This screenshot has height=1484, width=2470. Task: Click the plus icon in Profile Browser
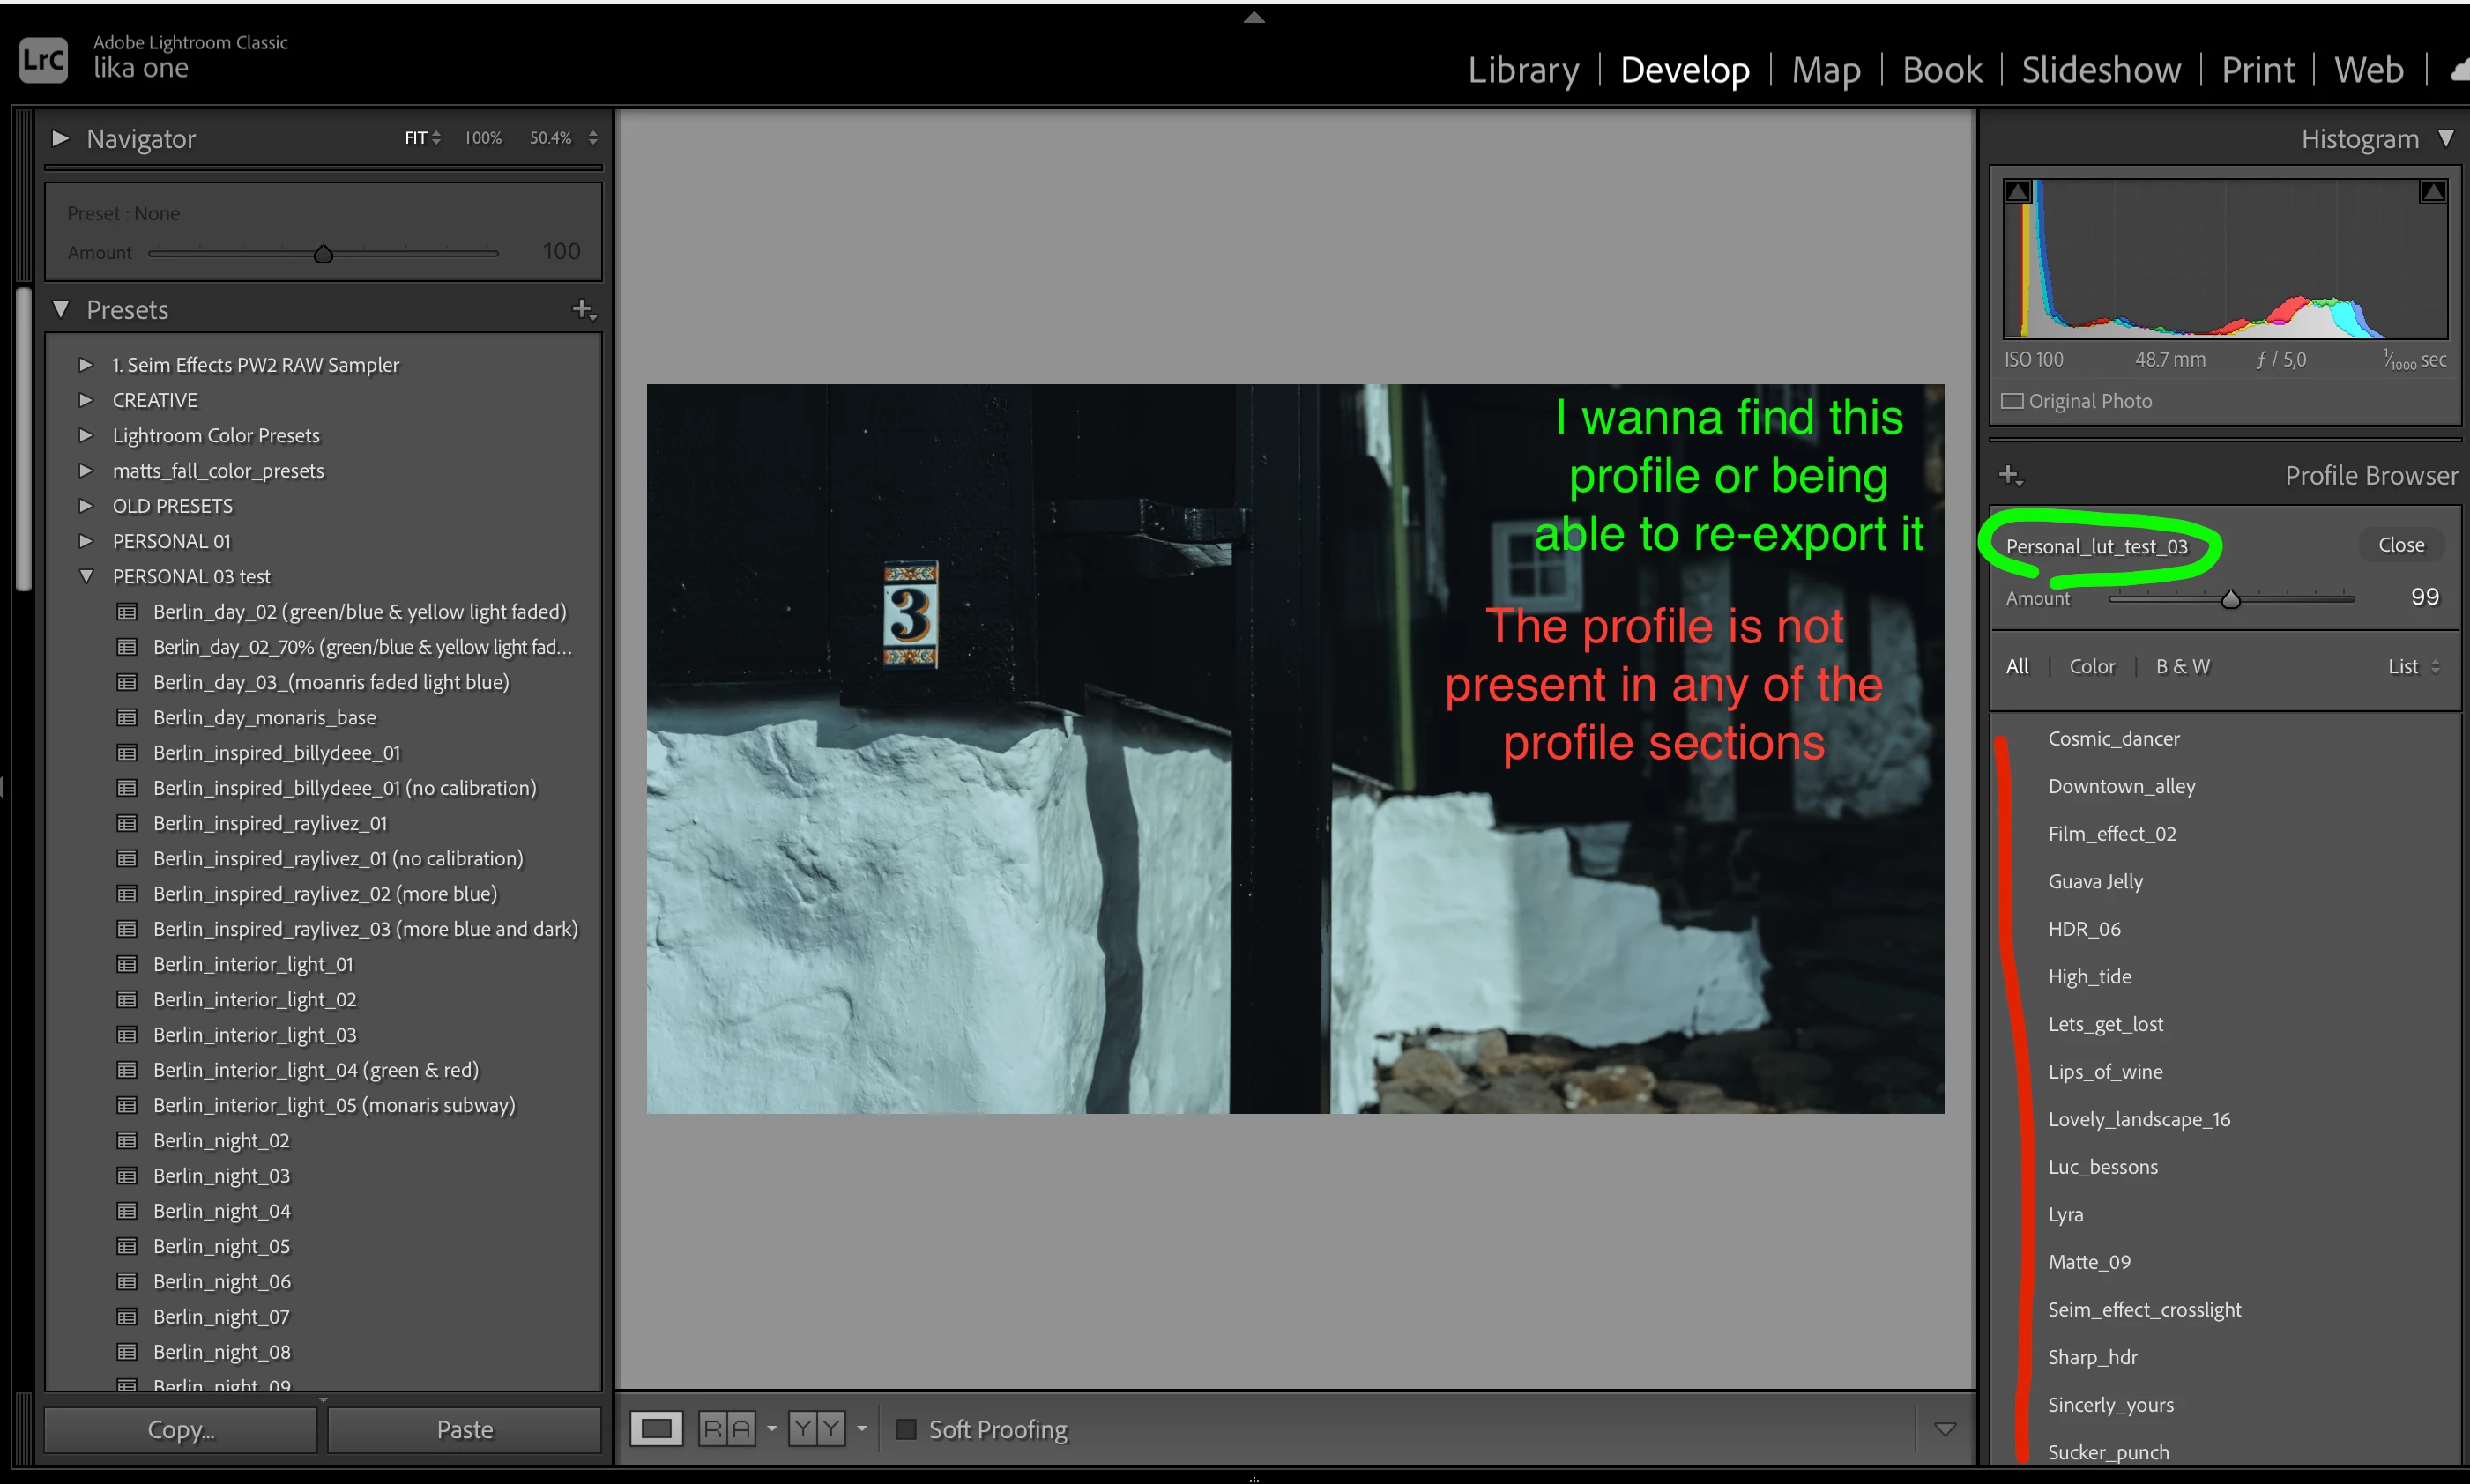tap(2010, 475)
